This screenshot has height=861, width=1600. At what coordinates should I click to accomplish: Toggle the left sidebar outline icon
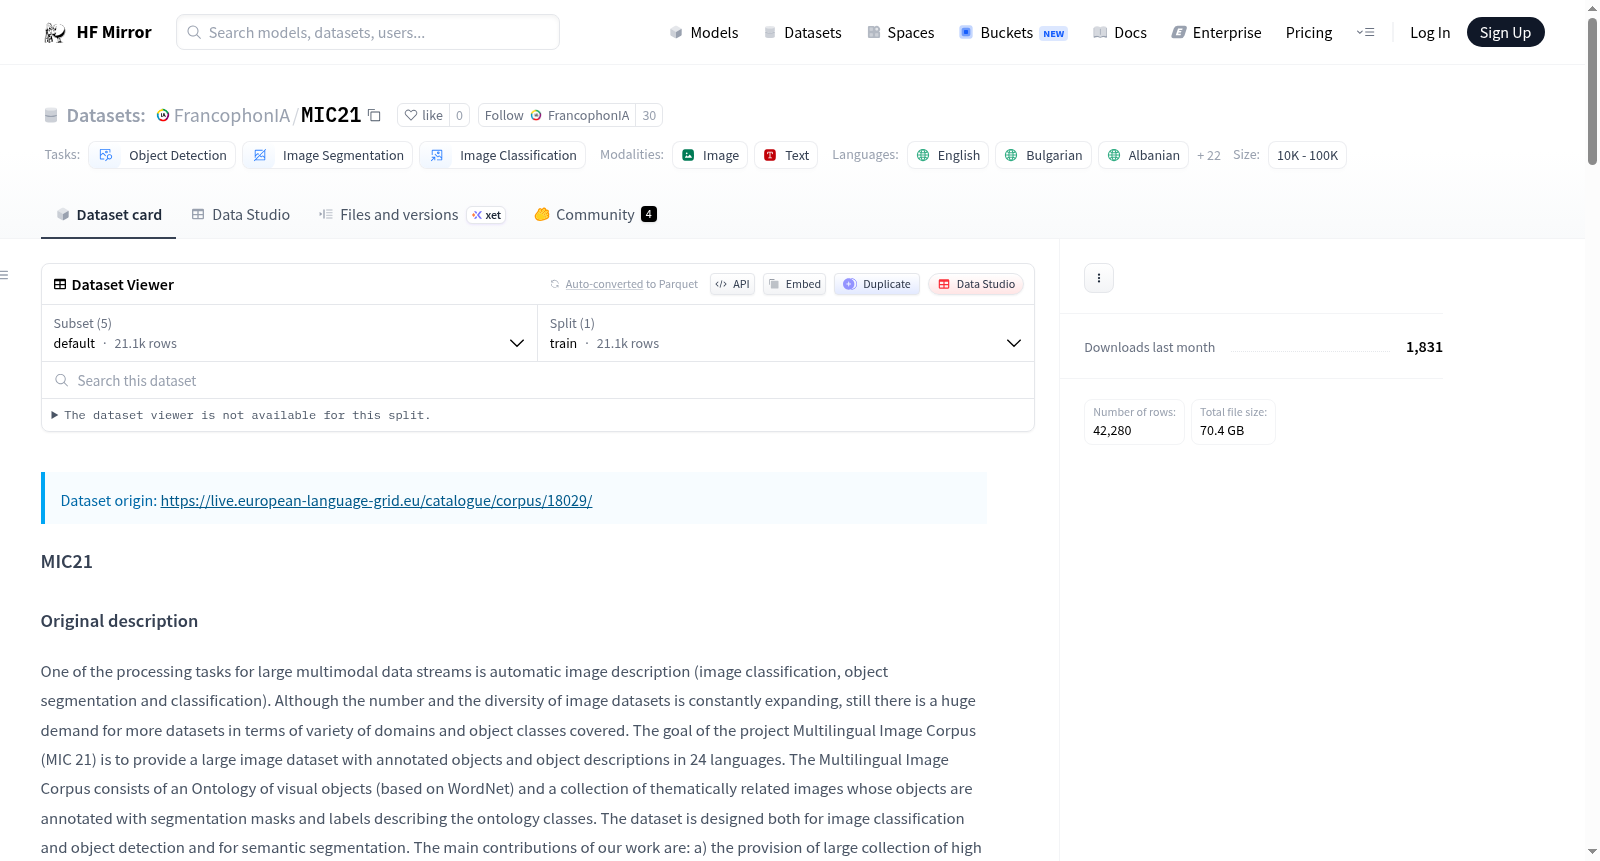tap(4, 275)
